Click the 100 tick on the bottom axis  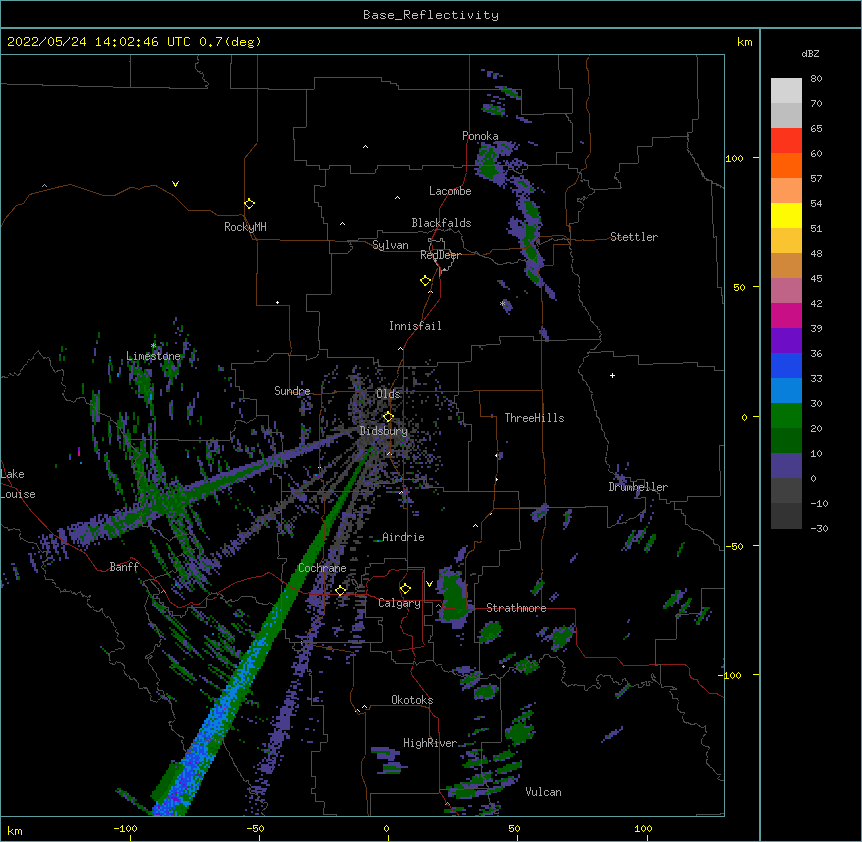(643, 828)
